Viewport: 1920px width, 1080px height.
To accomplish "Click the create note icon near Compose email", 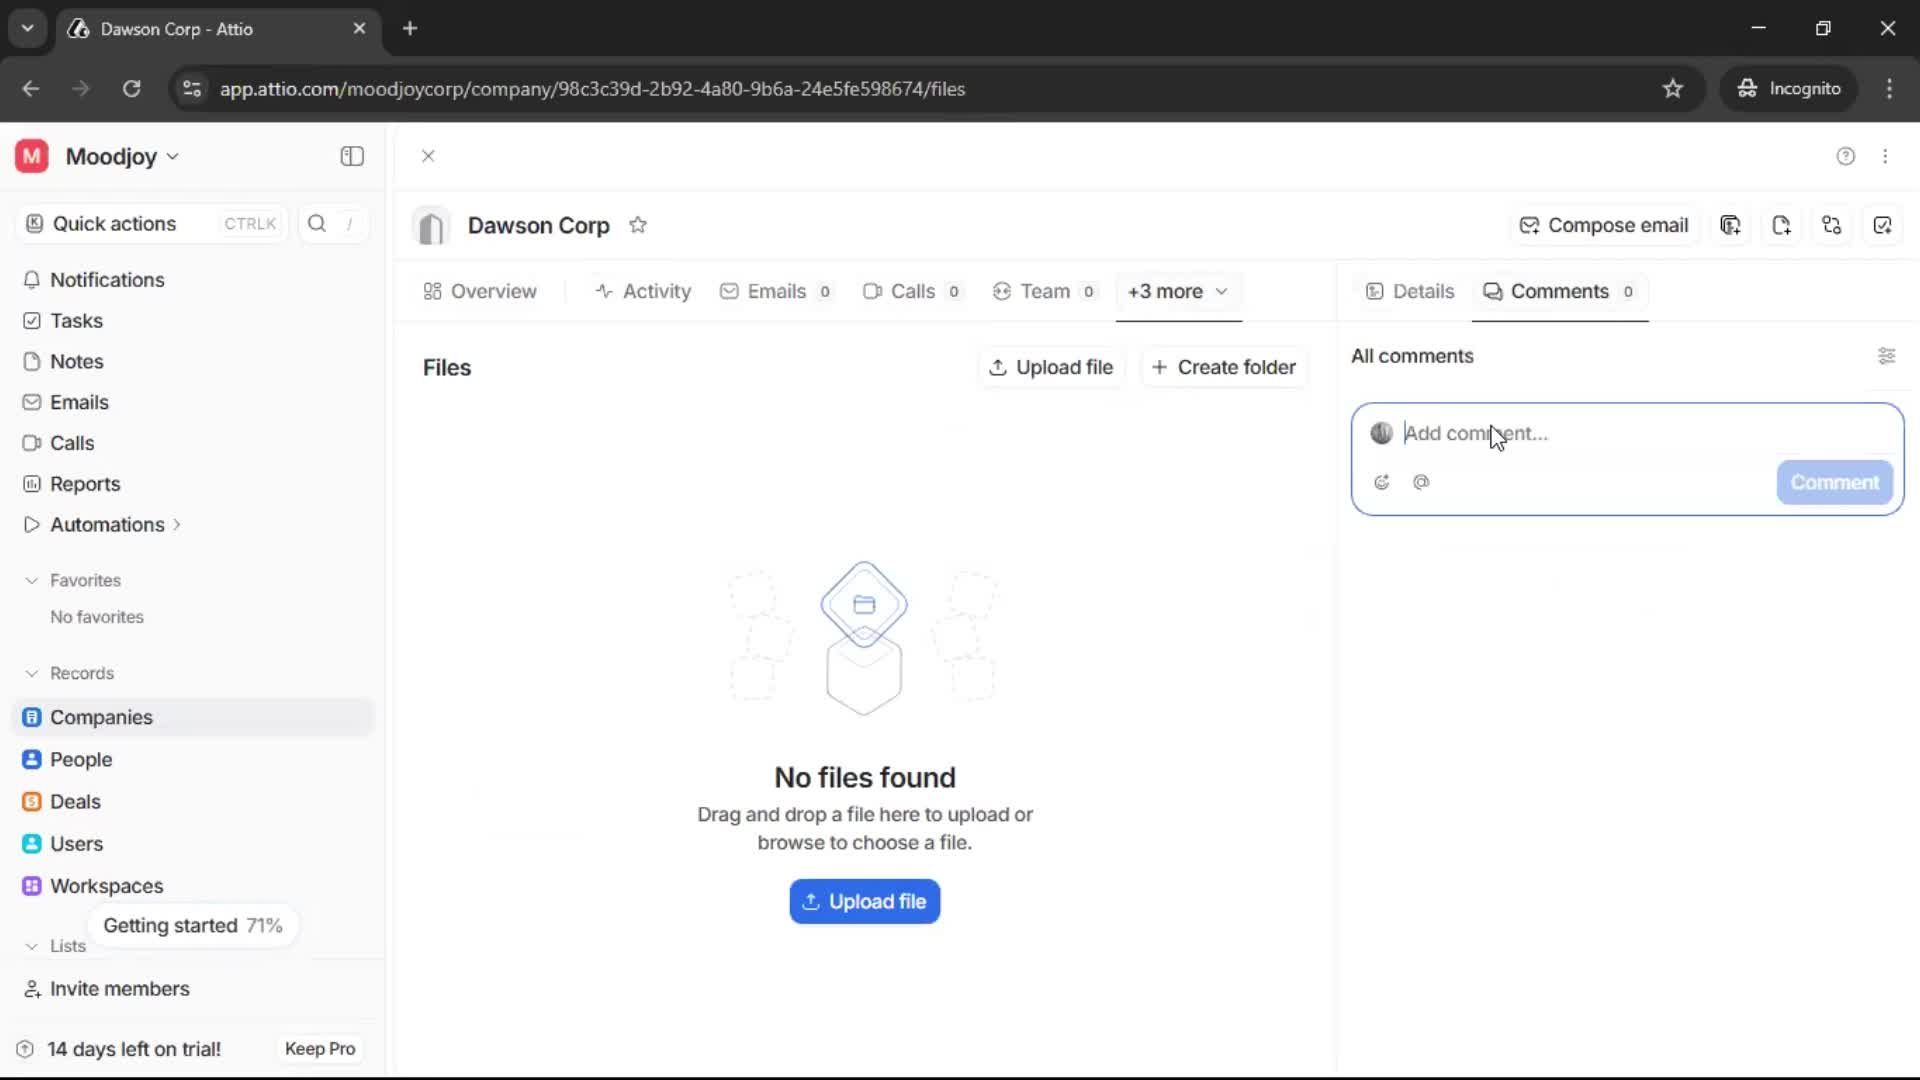I will tap(1782, 225).
